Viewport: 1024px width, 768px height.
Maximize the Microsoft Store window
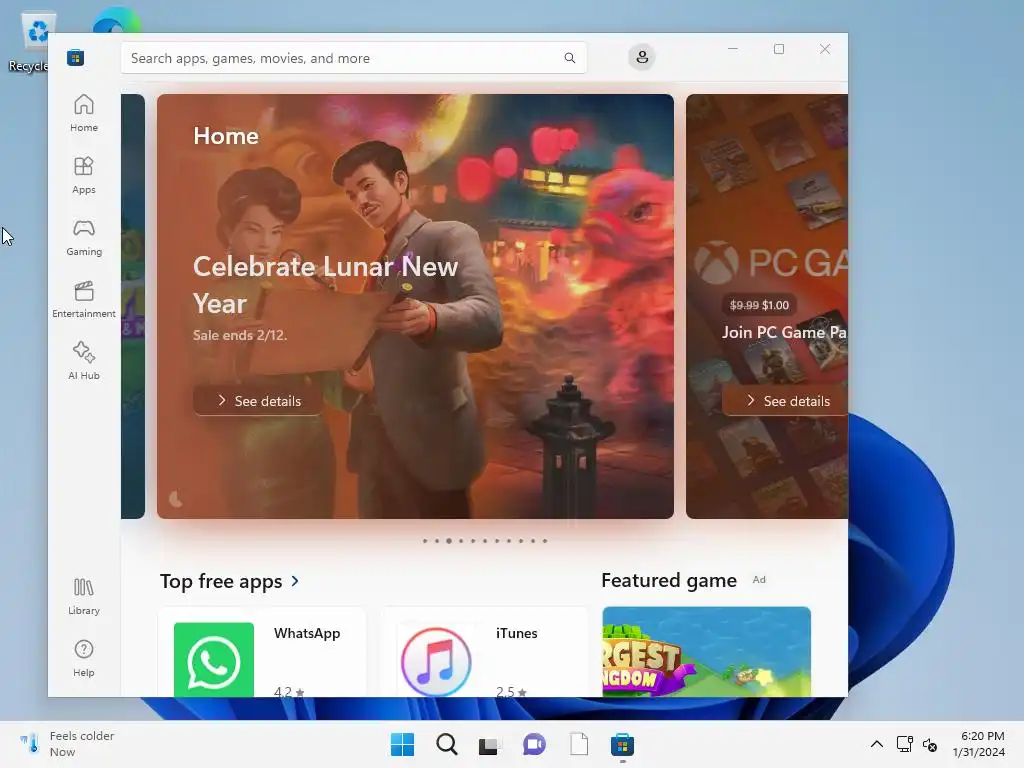(778, 49)
